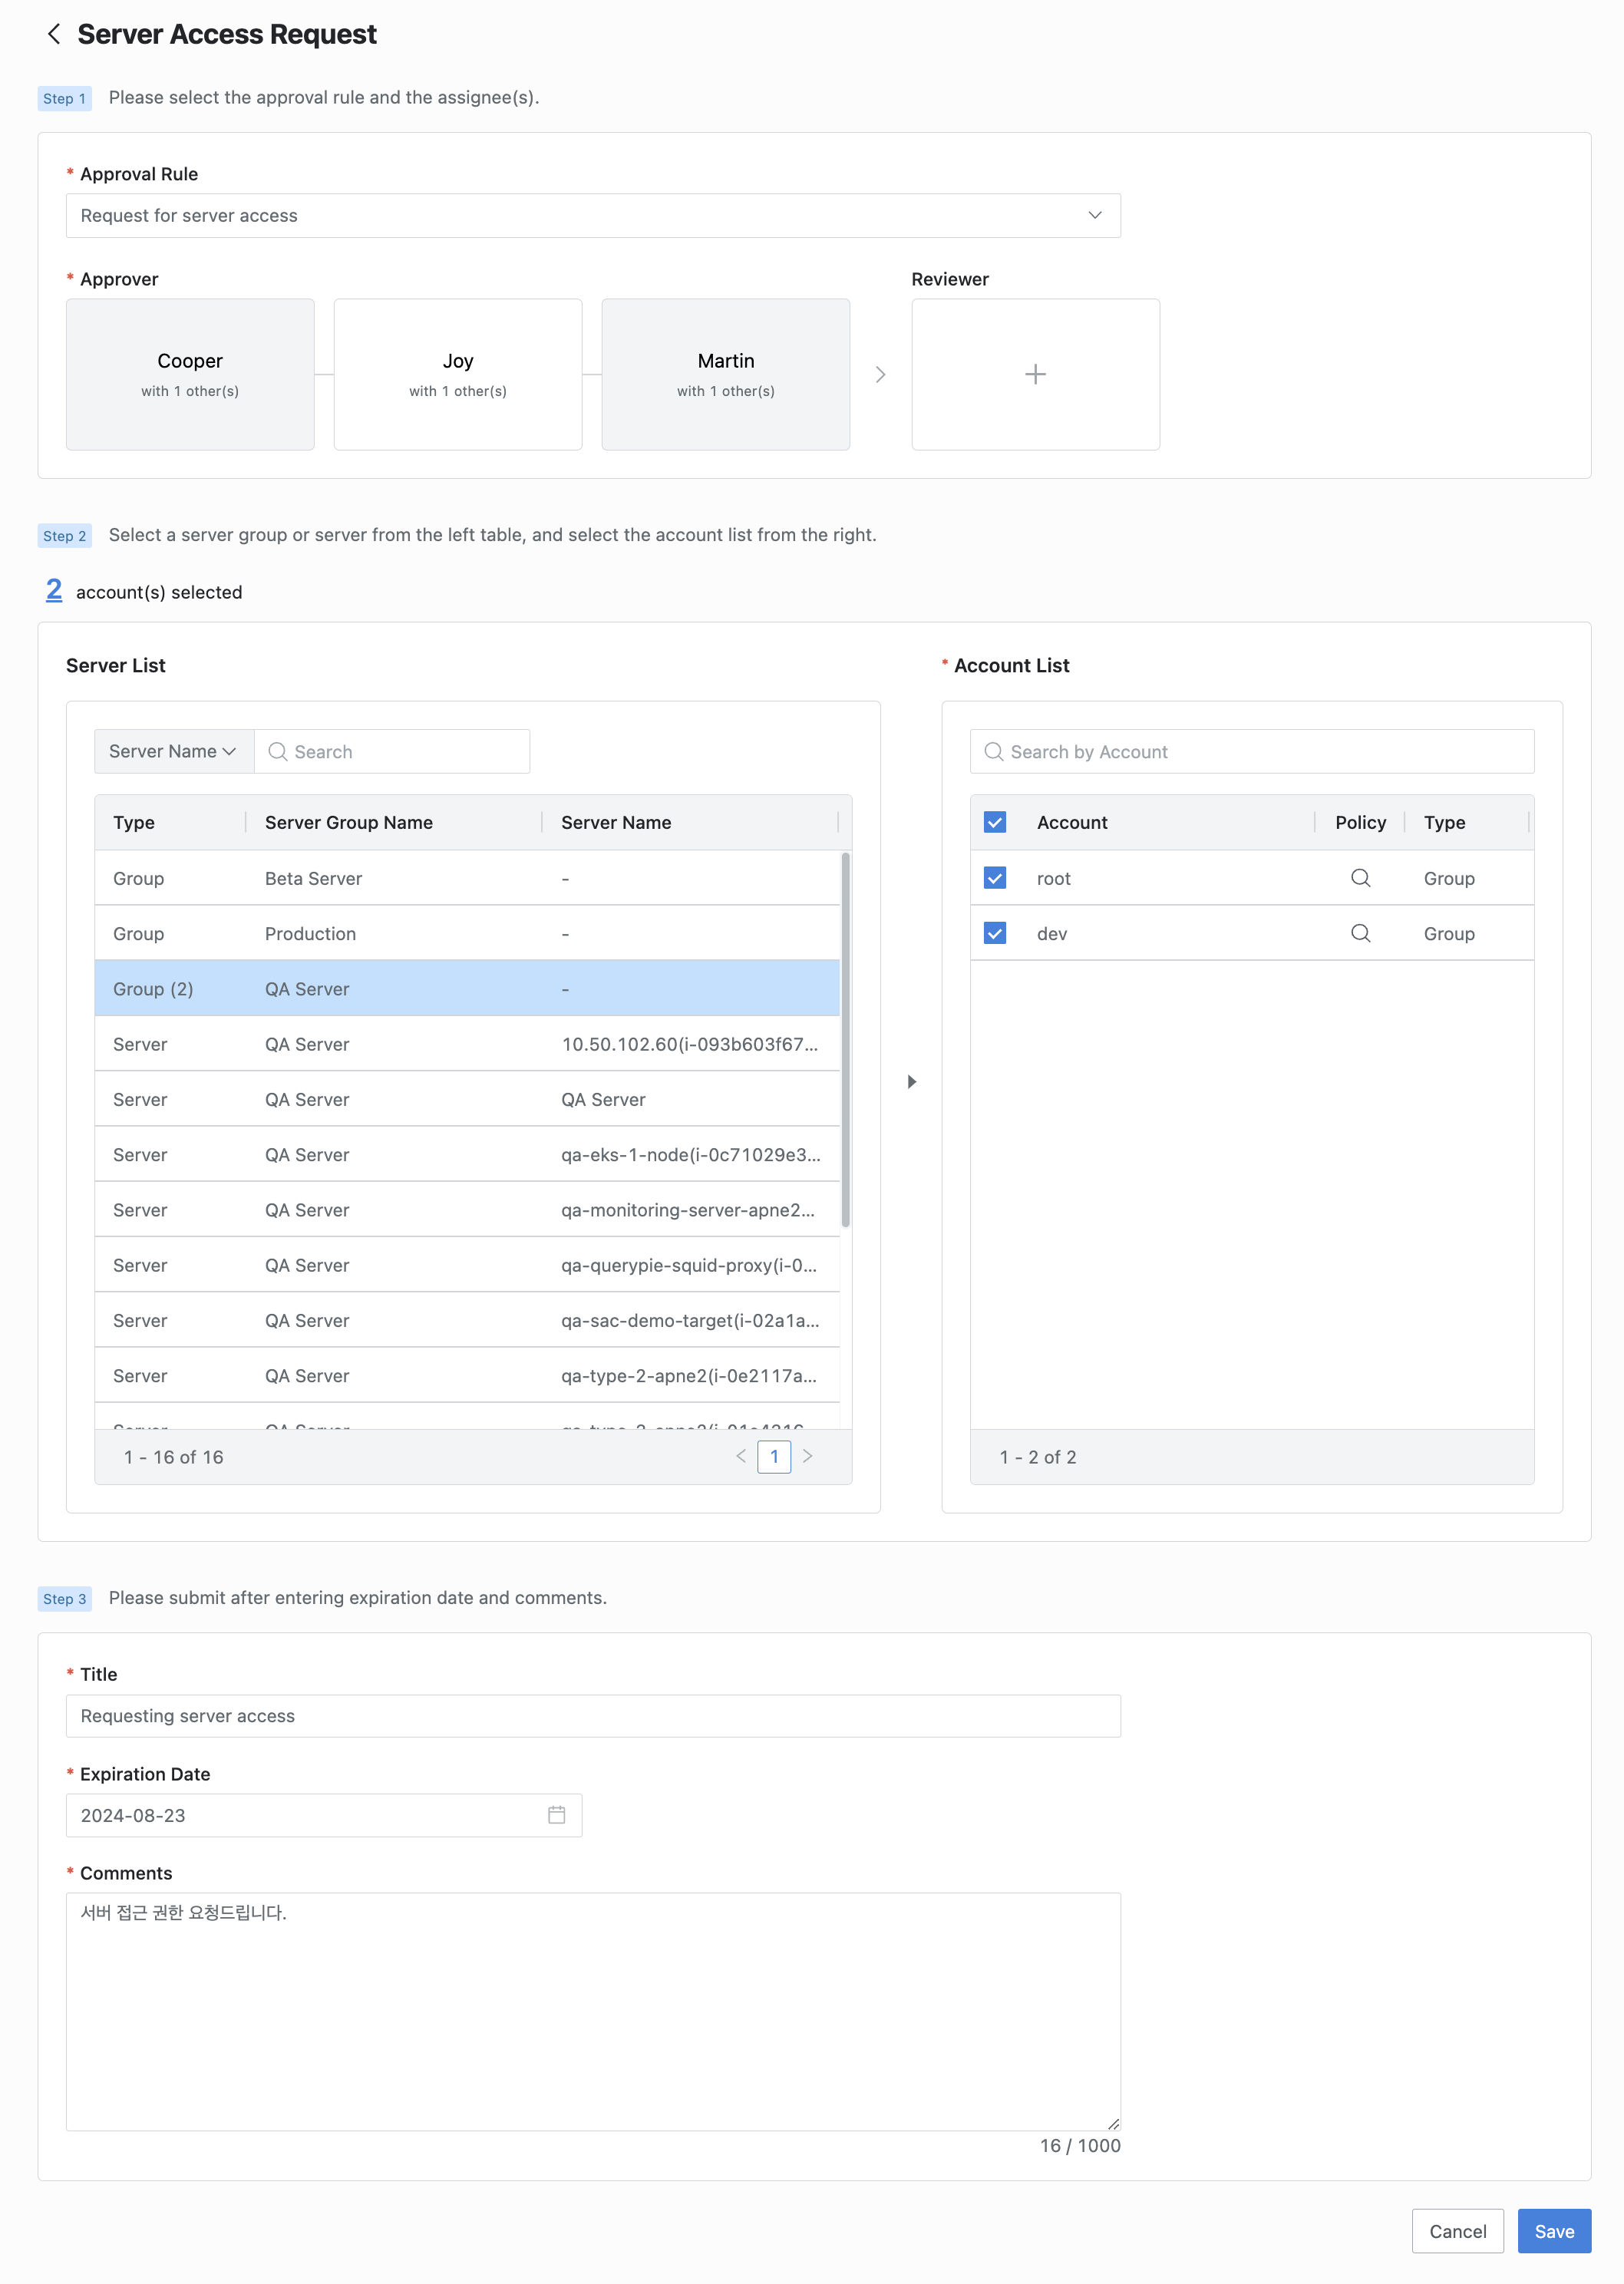
Task: Select the qa-querypie-squid-proxy row
Action: point(467,1265)
